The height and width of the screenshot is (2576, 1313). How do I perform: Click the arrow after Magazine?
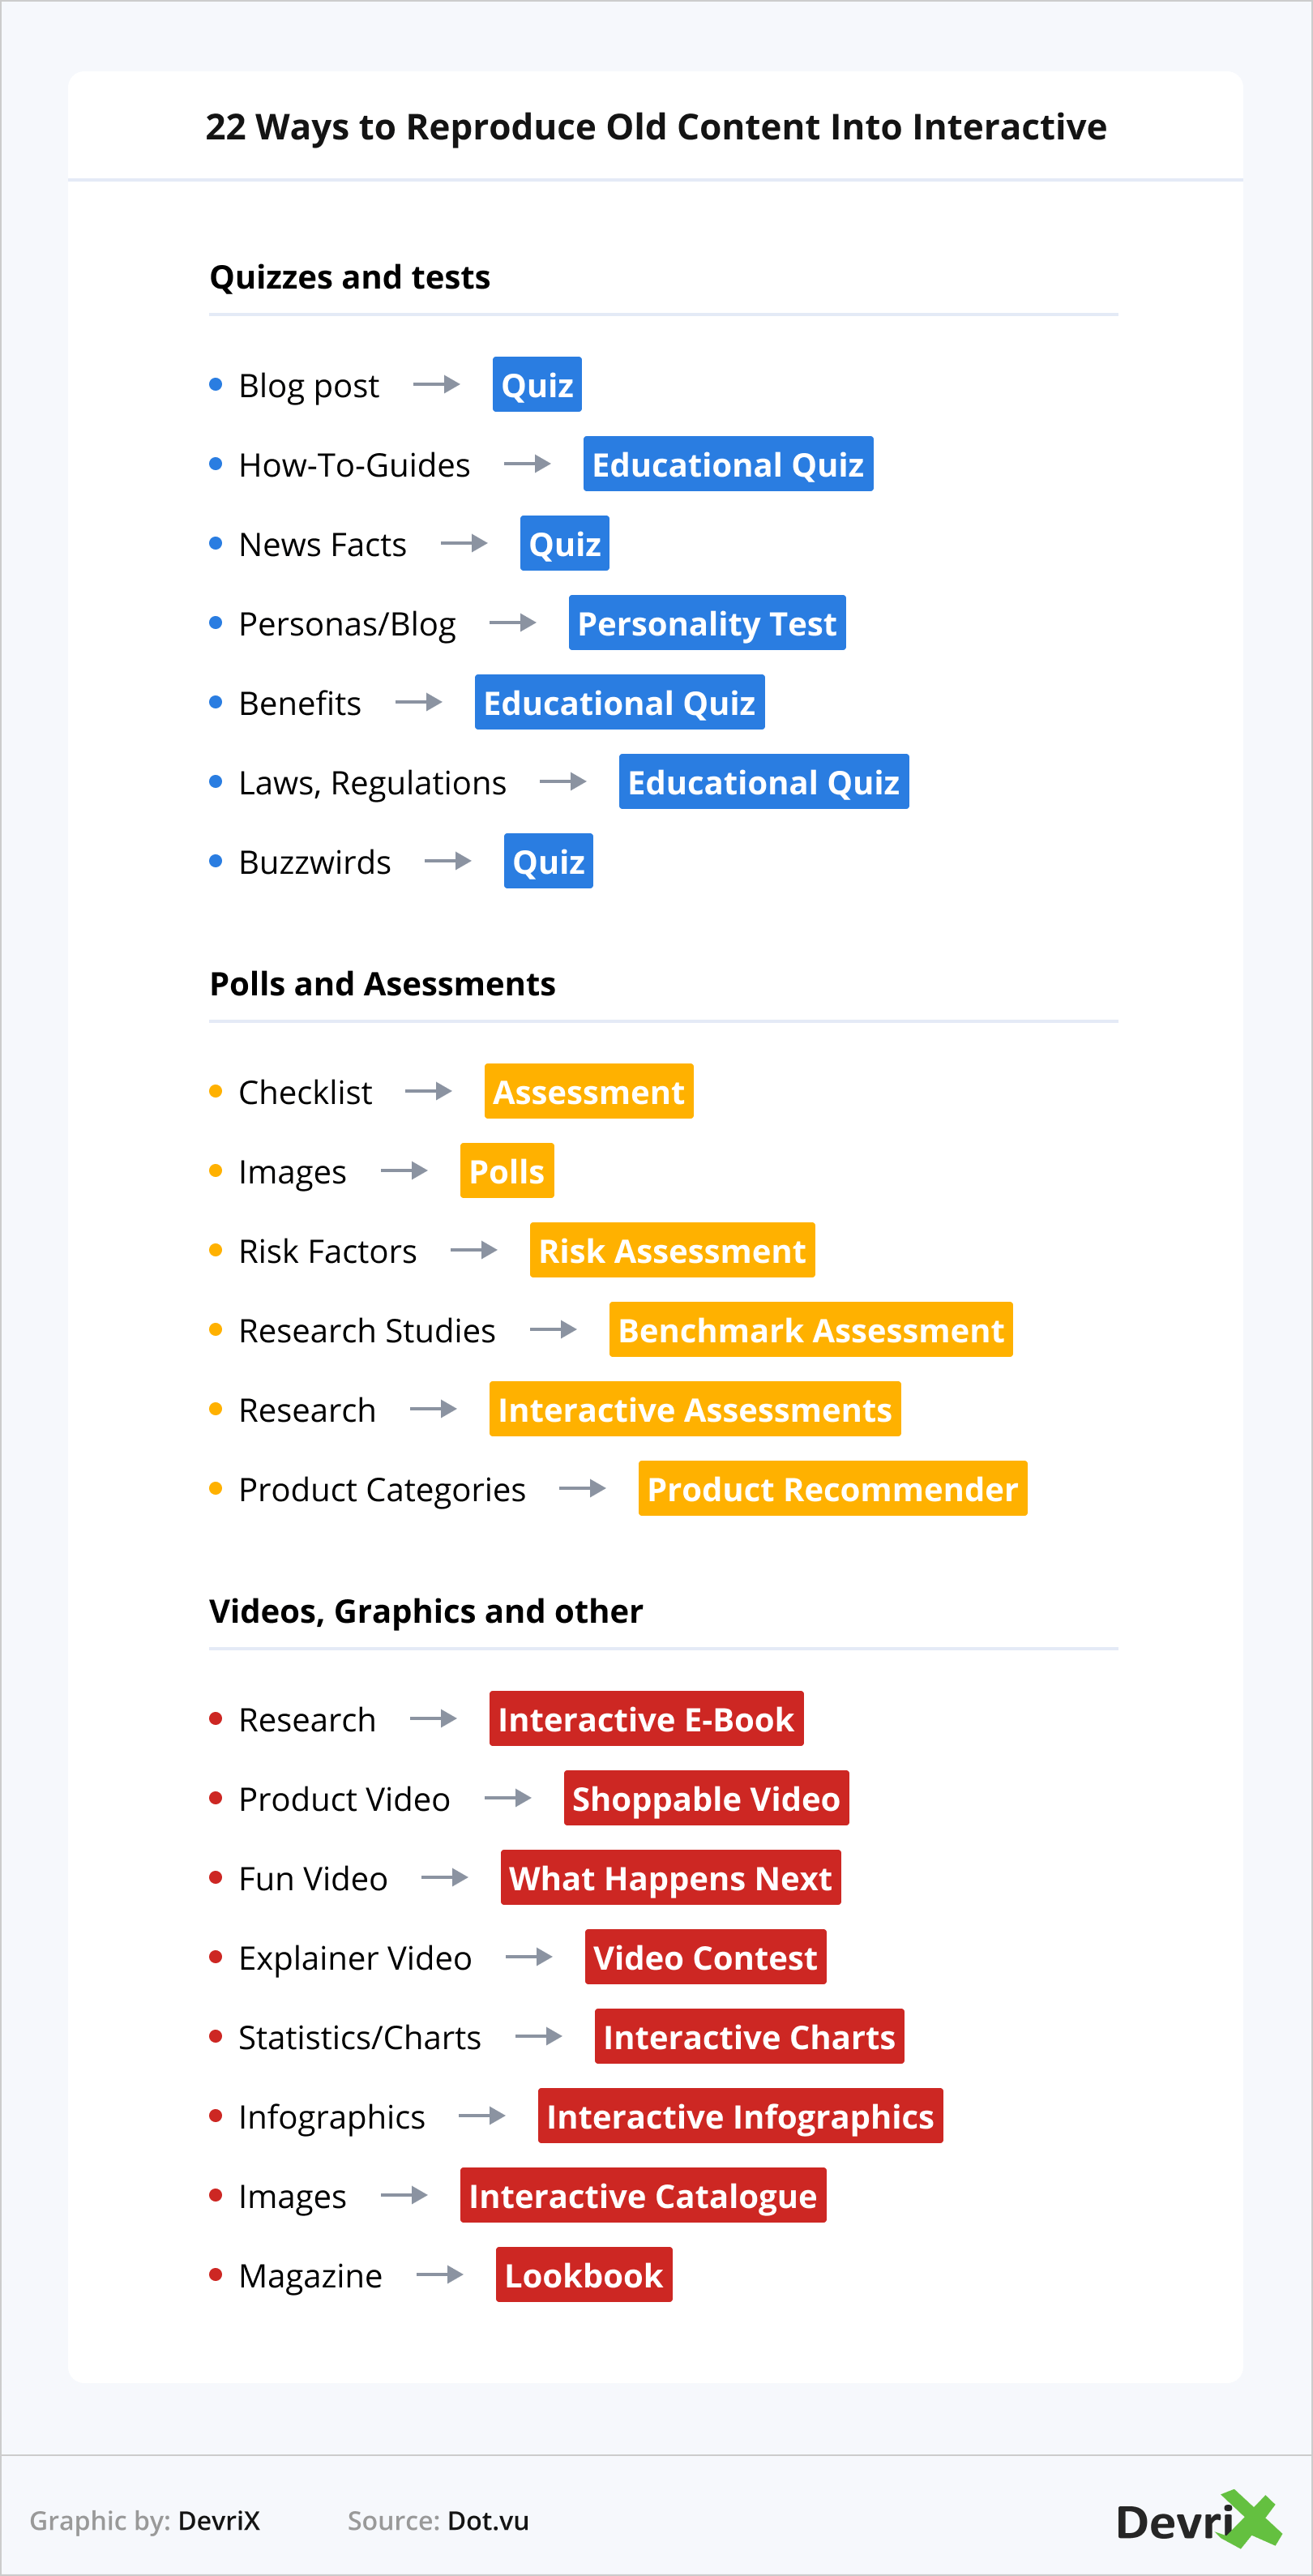pos(439,2274)
